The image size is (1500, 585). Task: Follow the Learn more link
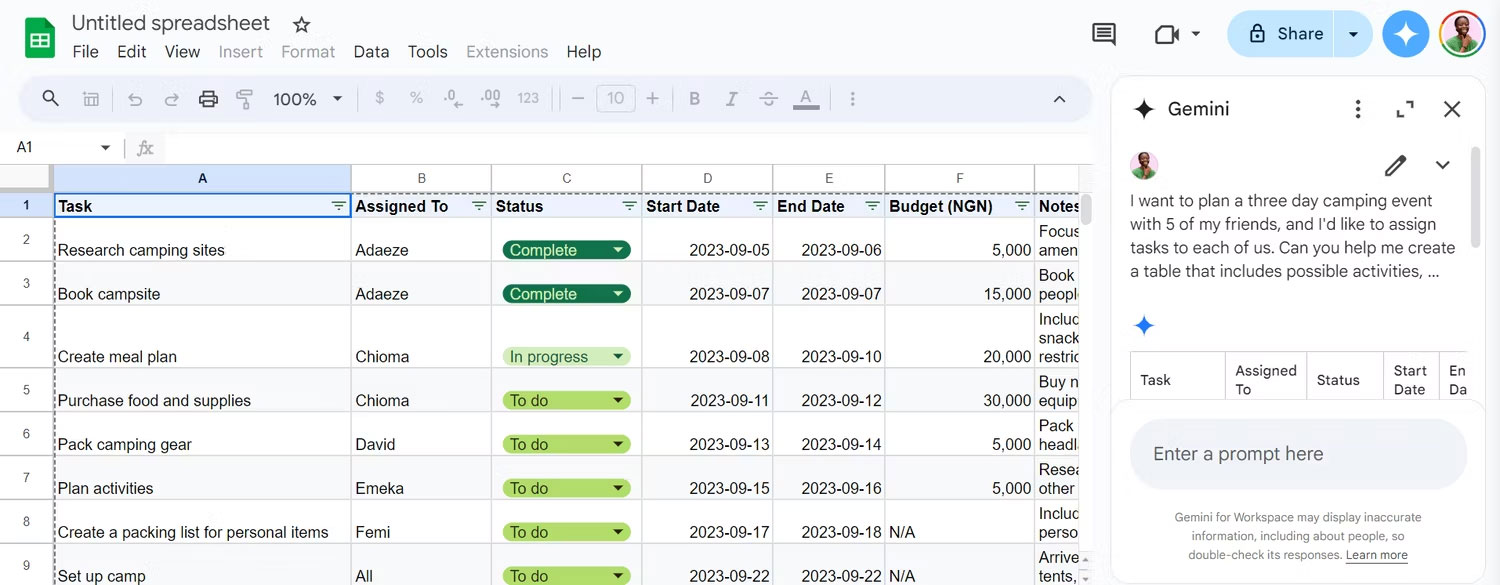(1376, 555)
